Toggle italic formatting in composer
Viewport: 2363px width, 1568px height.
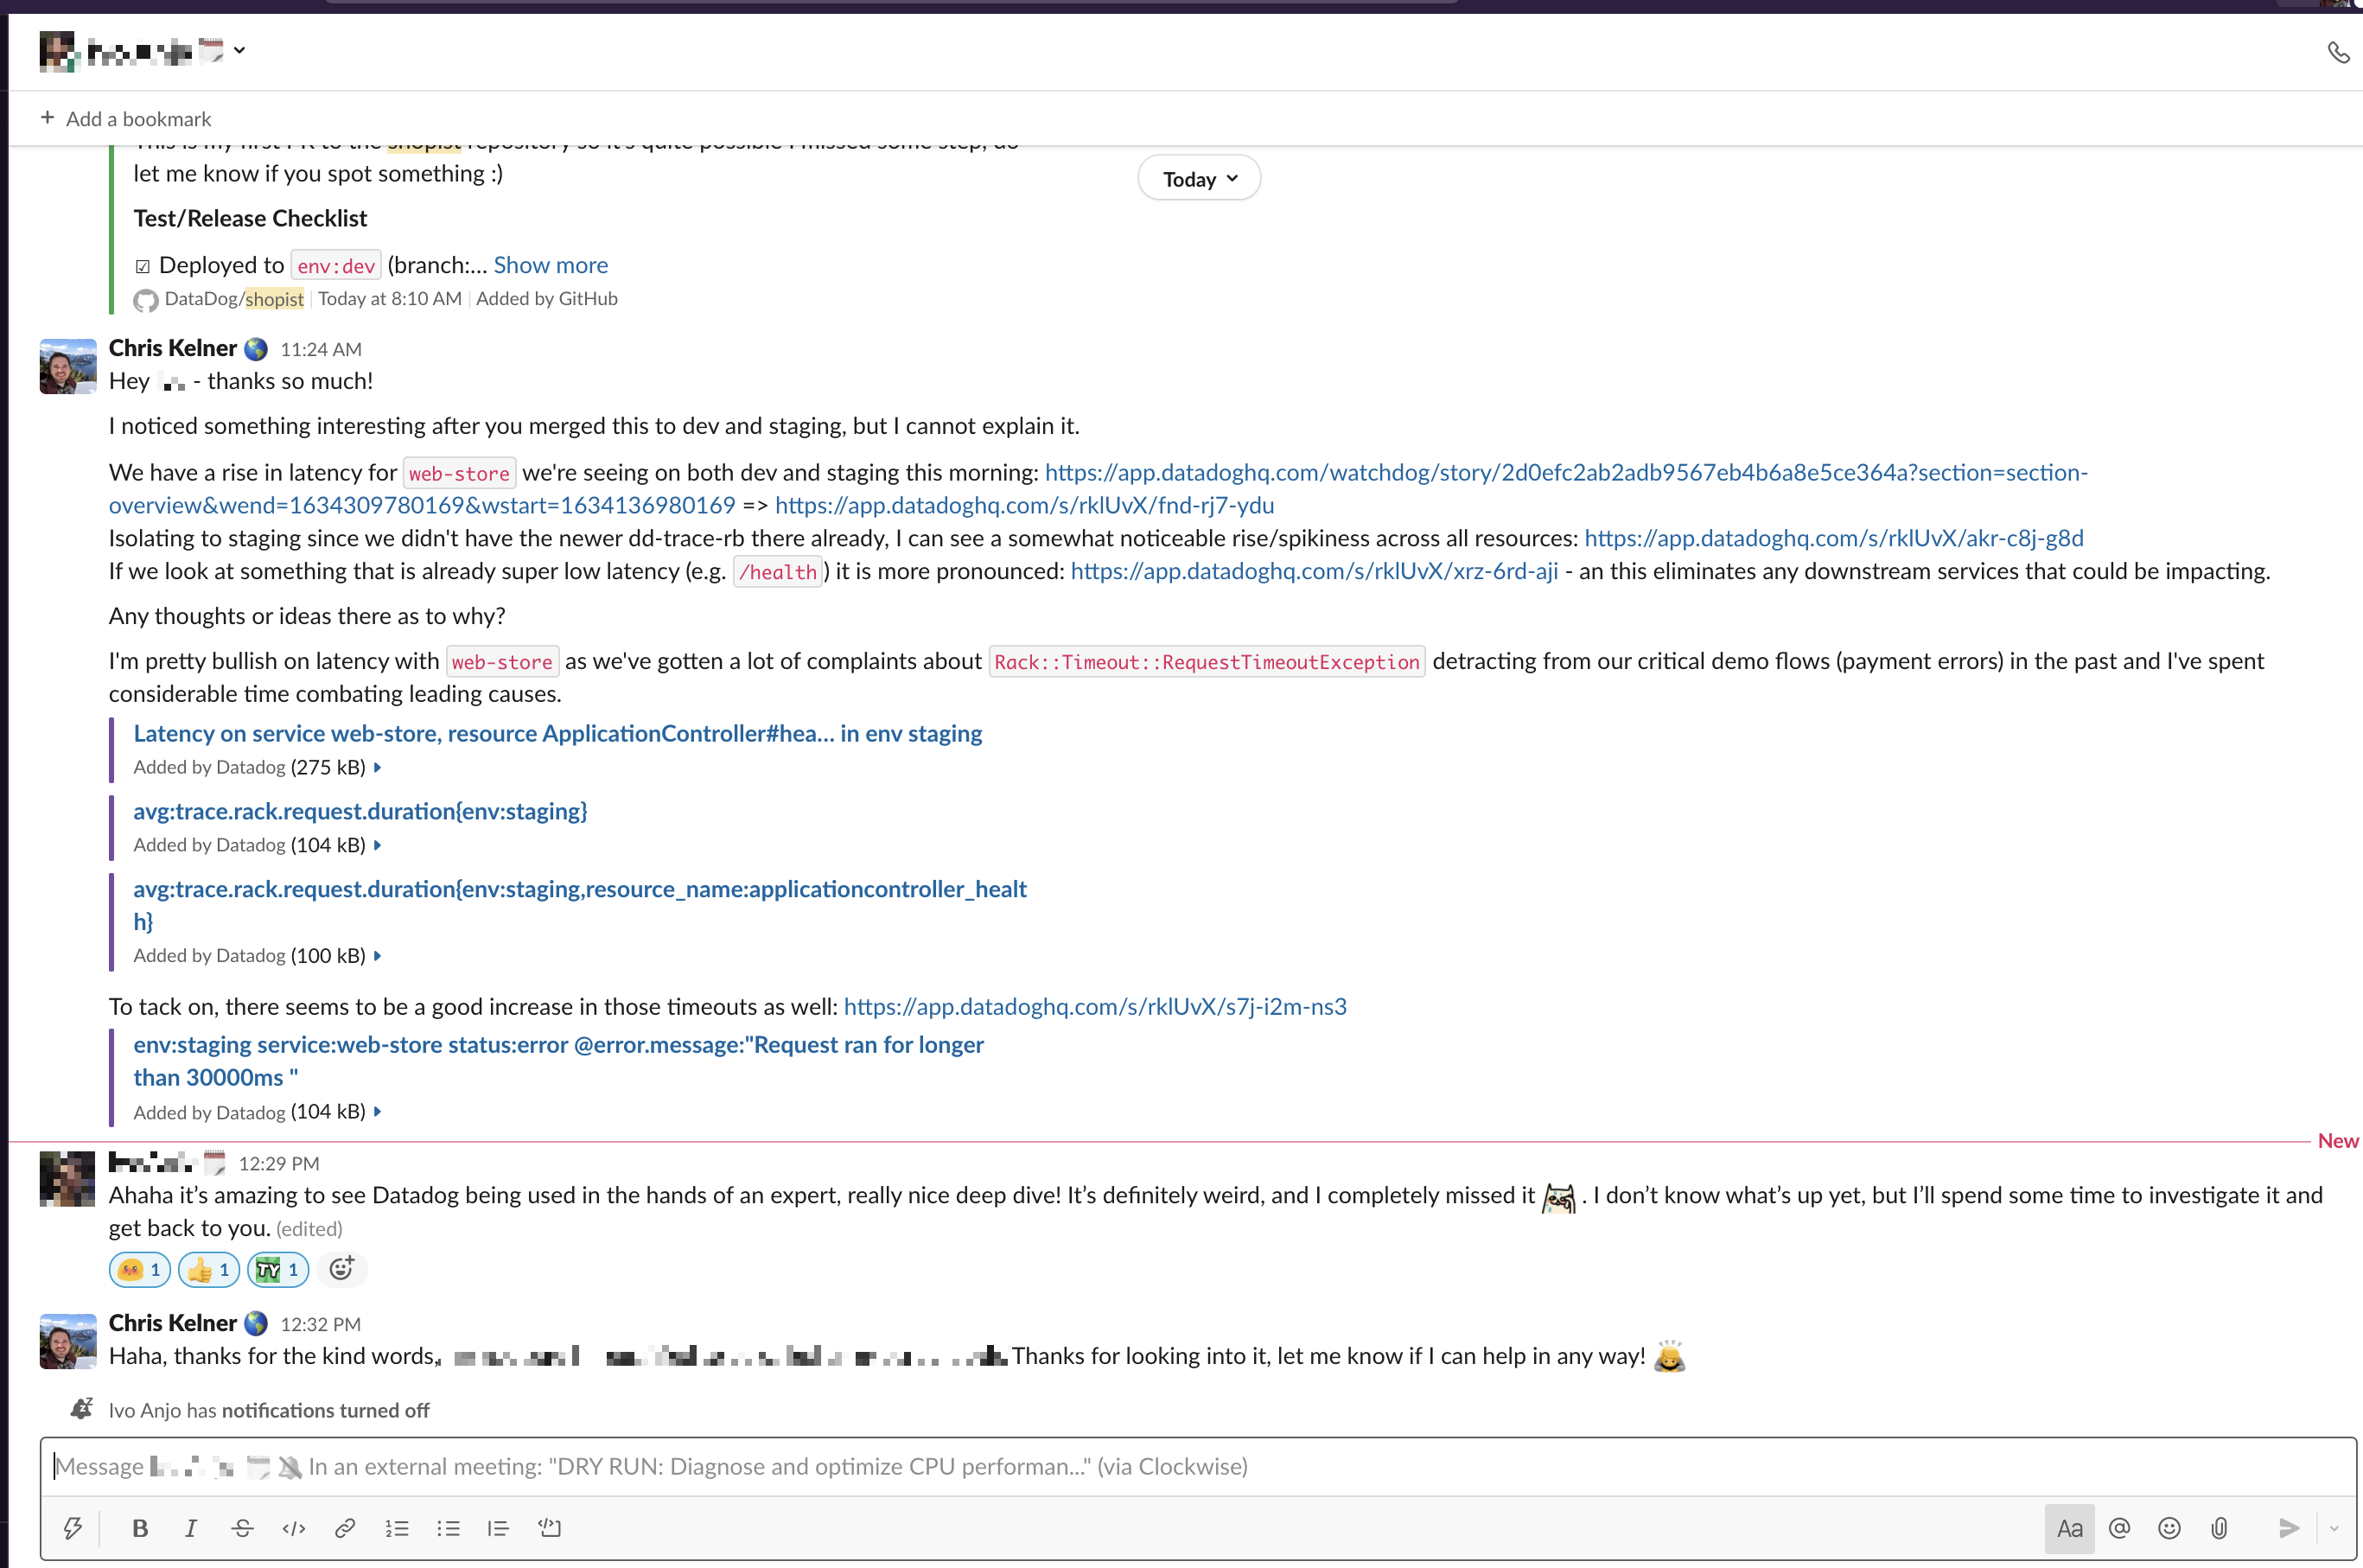click(191, 1528)
